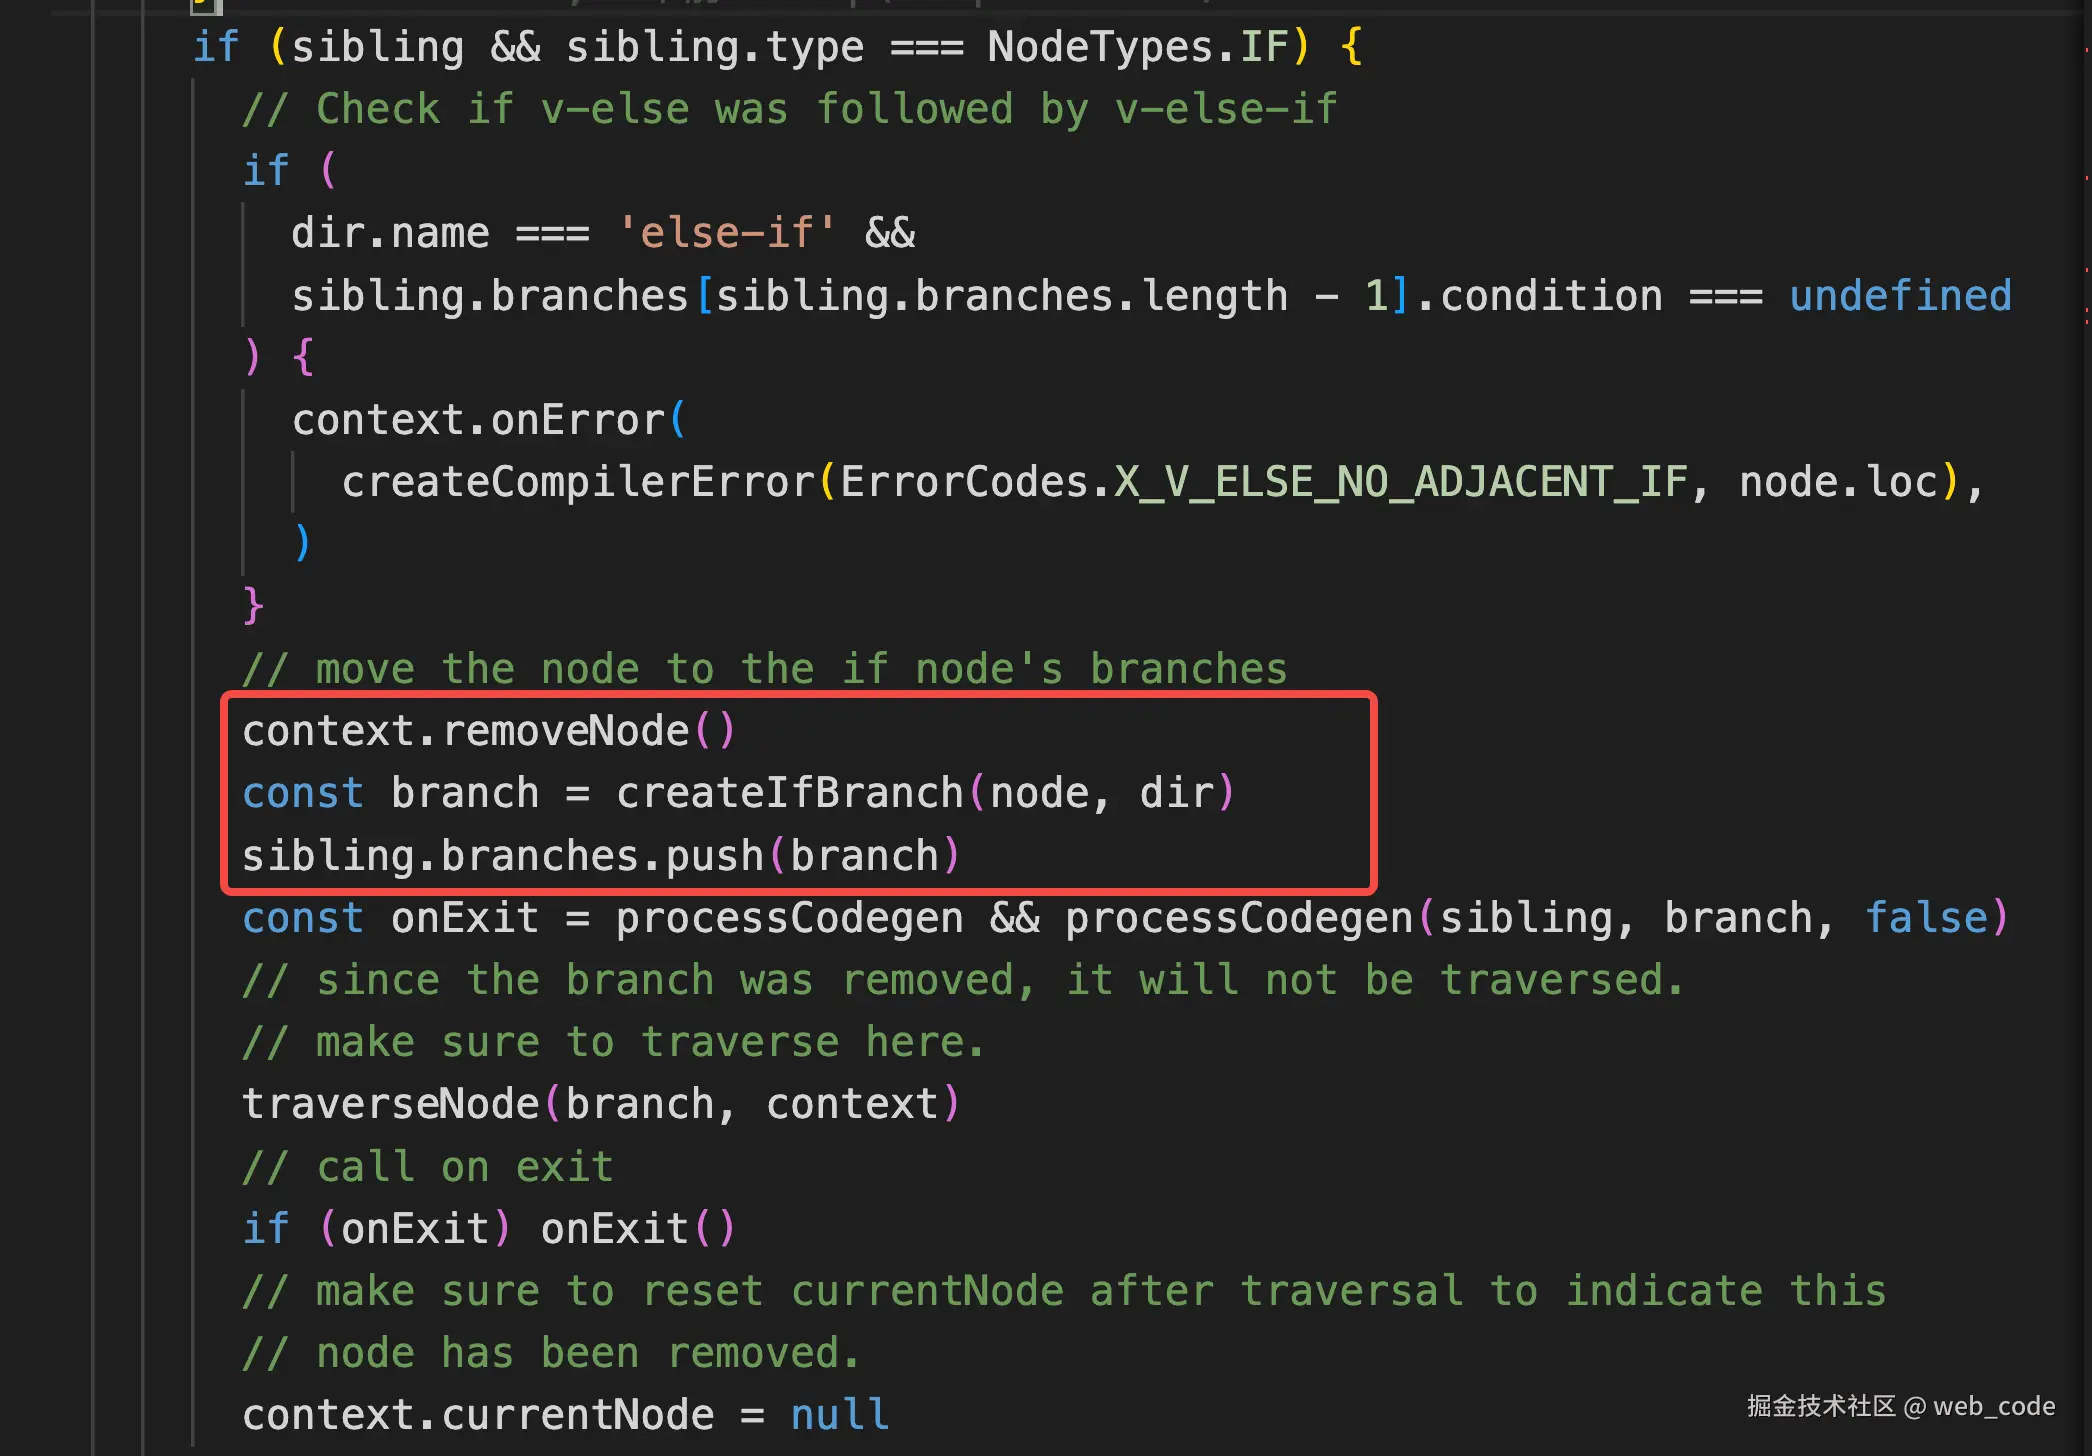Click the sibling.branches.push(branch) line

[x=600, y=856]
